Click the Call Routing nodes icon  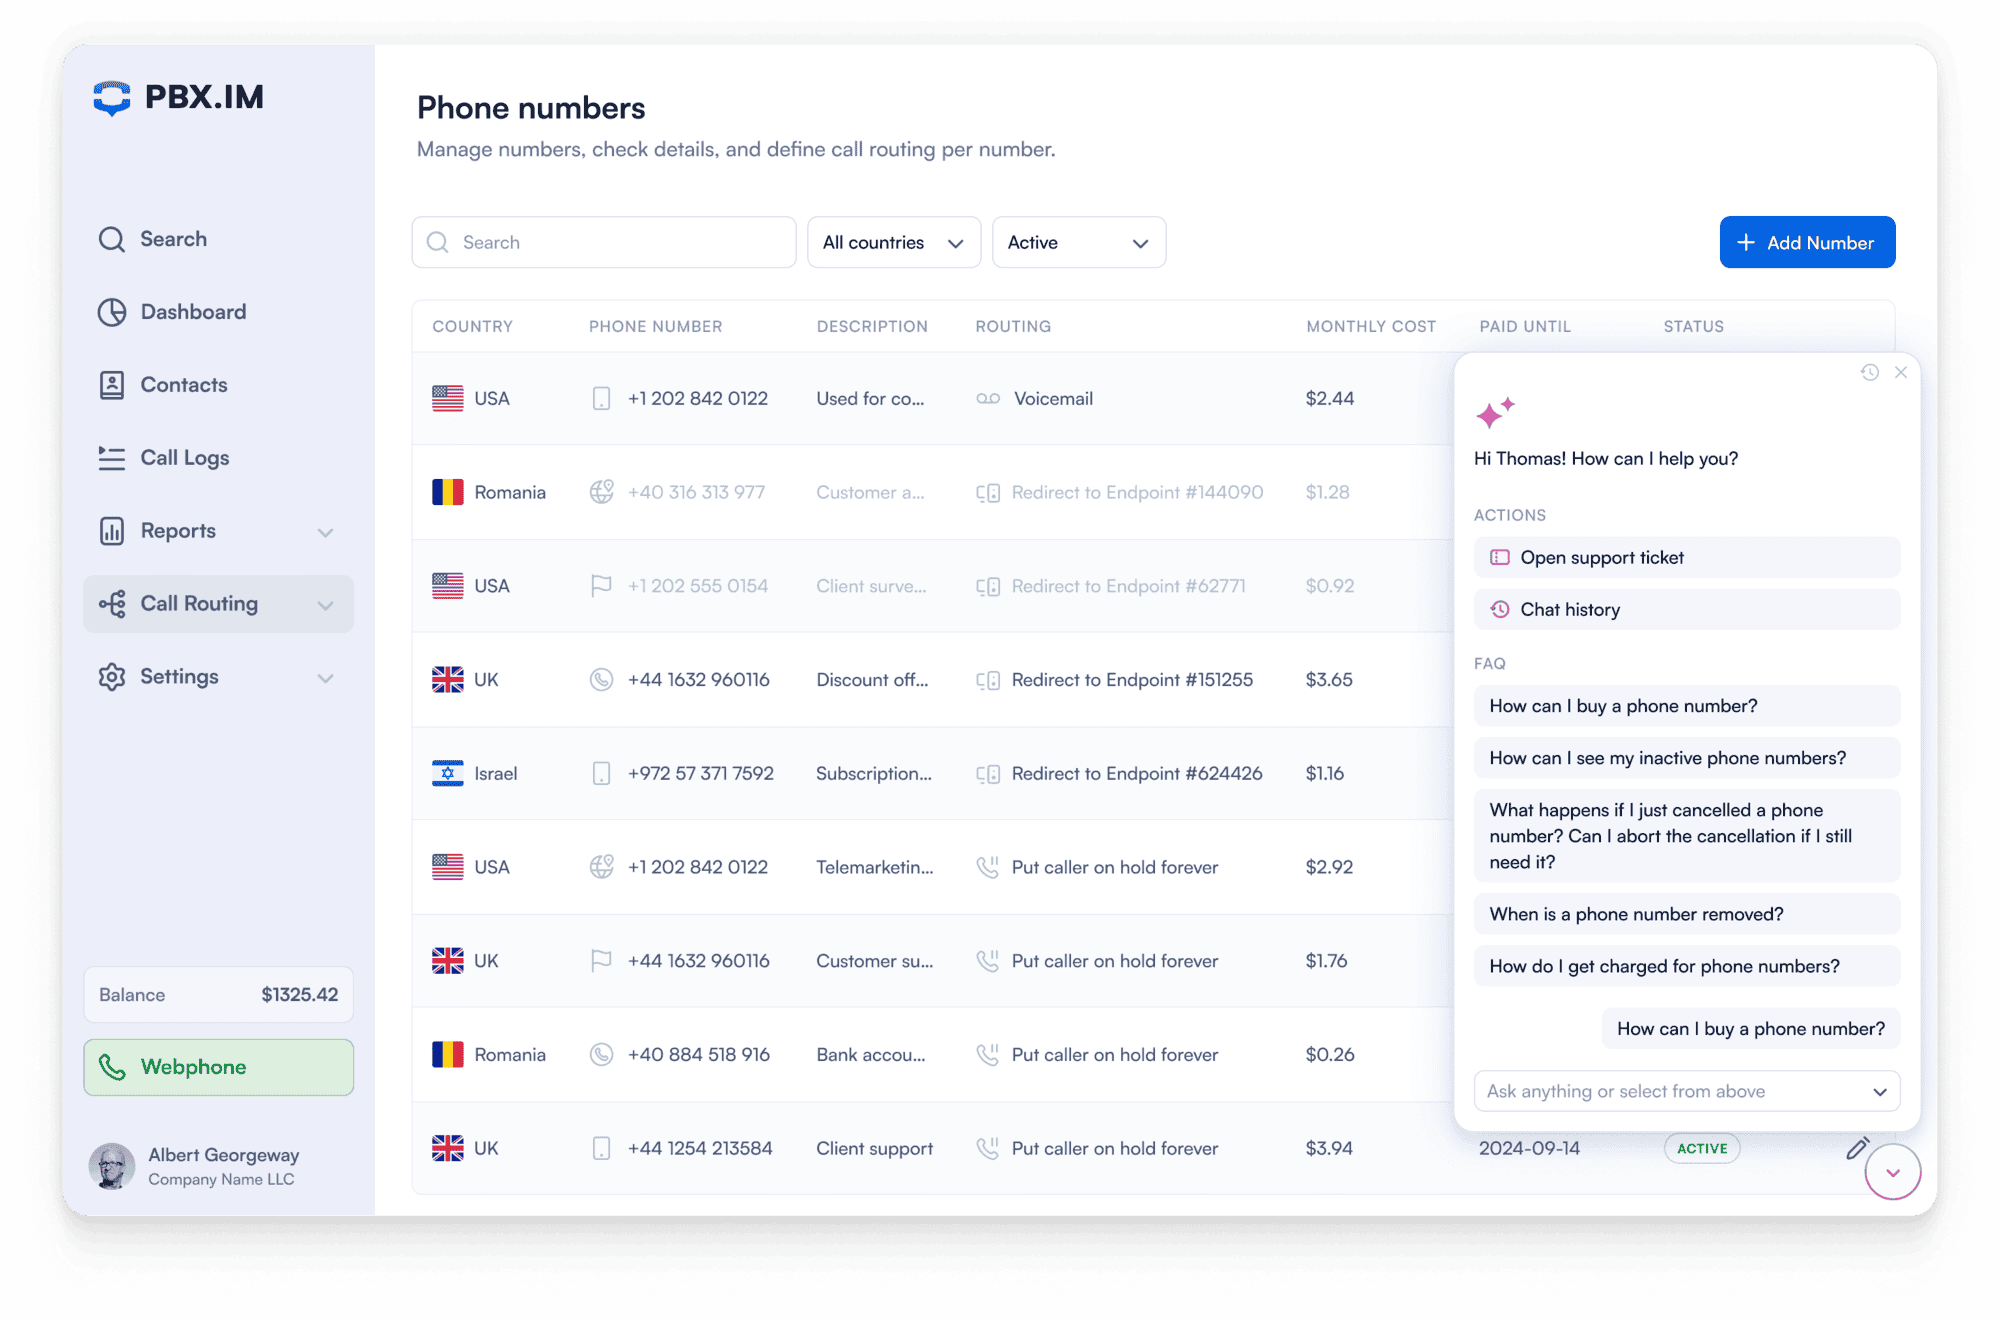pos(112,604)
